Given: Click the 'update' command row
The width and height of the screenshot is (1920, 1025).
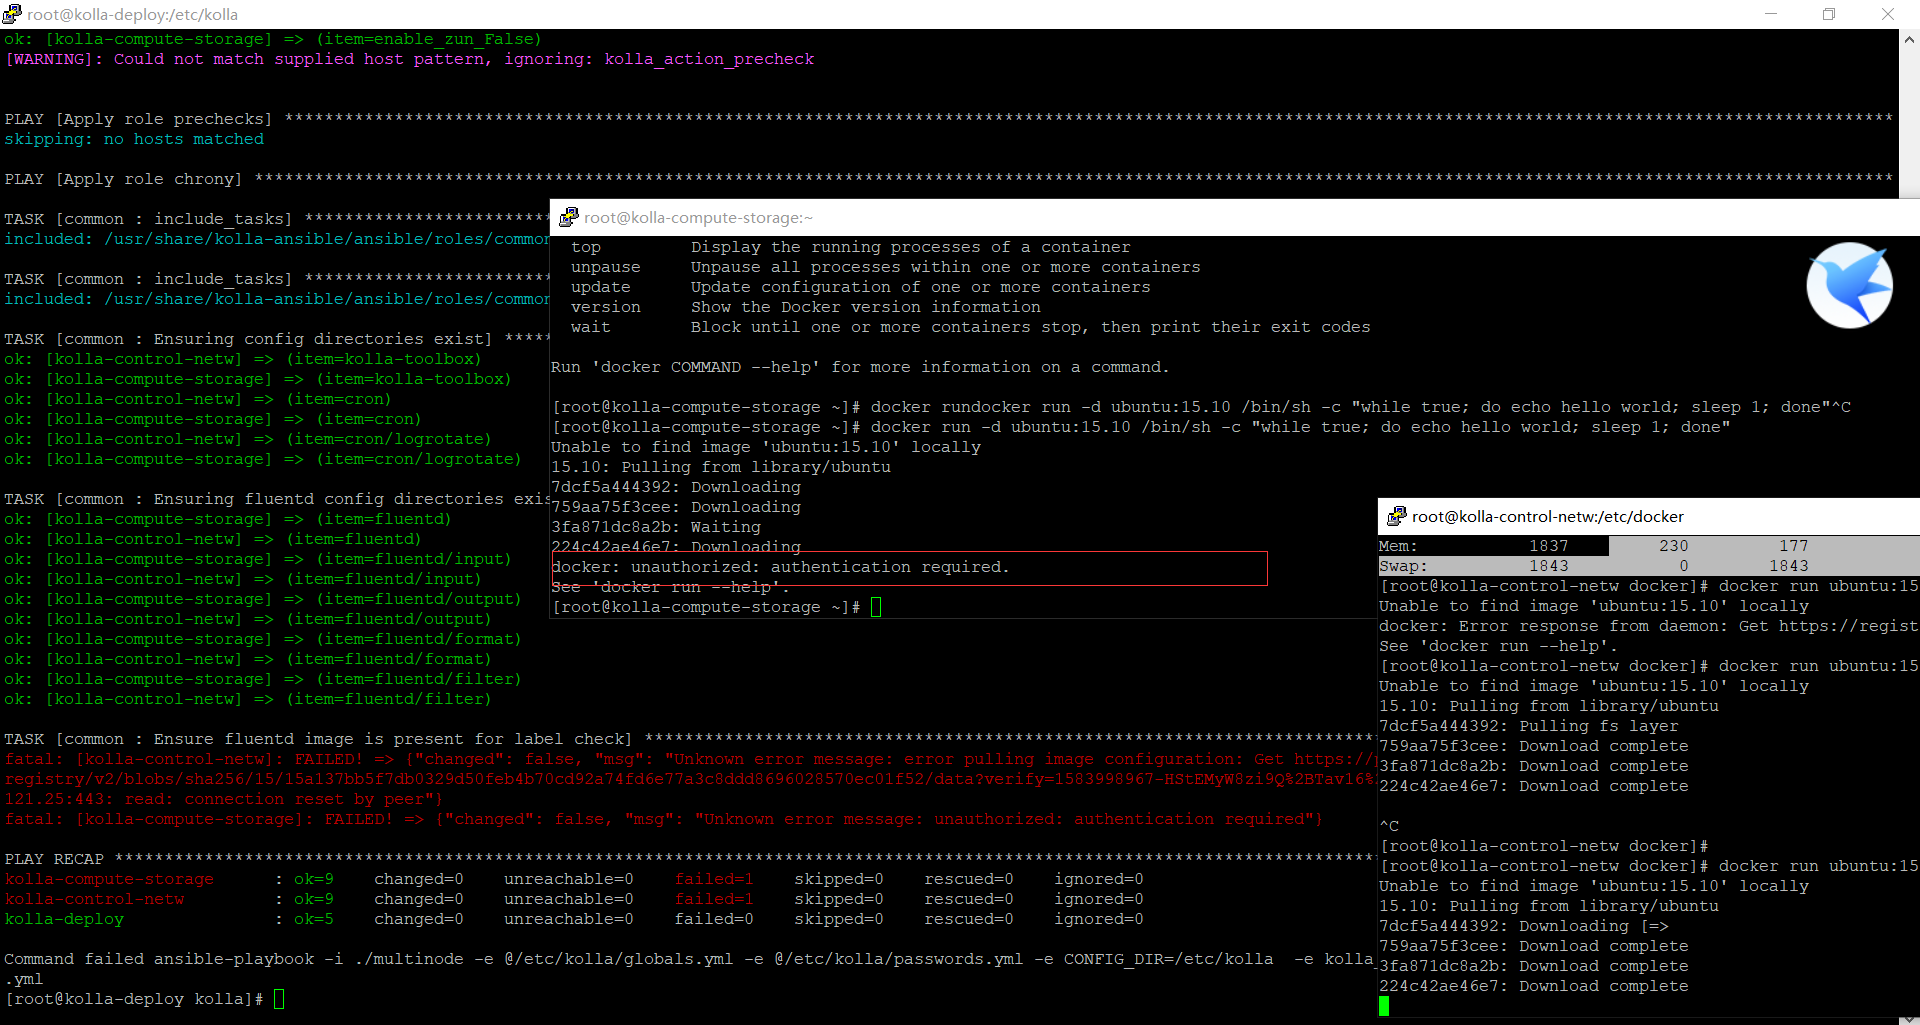Looking at the screenshot, I should pyautogui.click(x=860, y=287).
